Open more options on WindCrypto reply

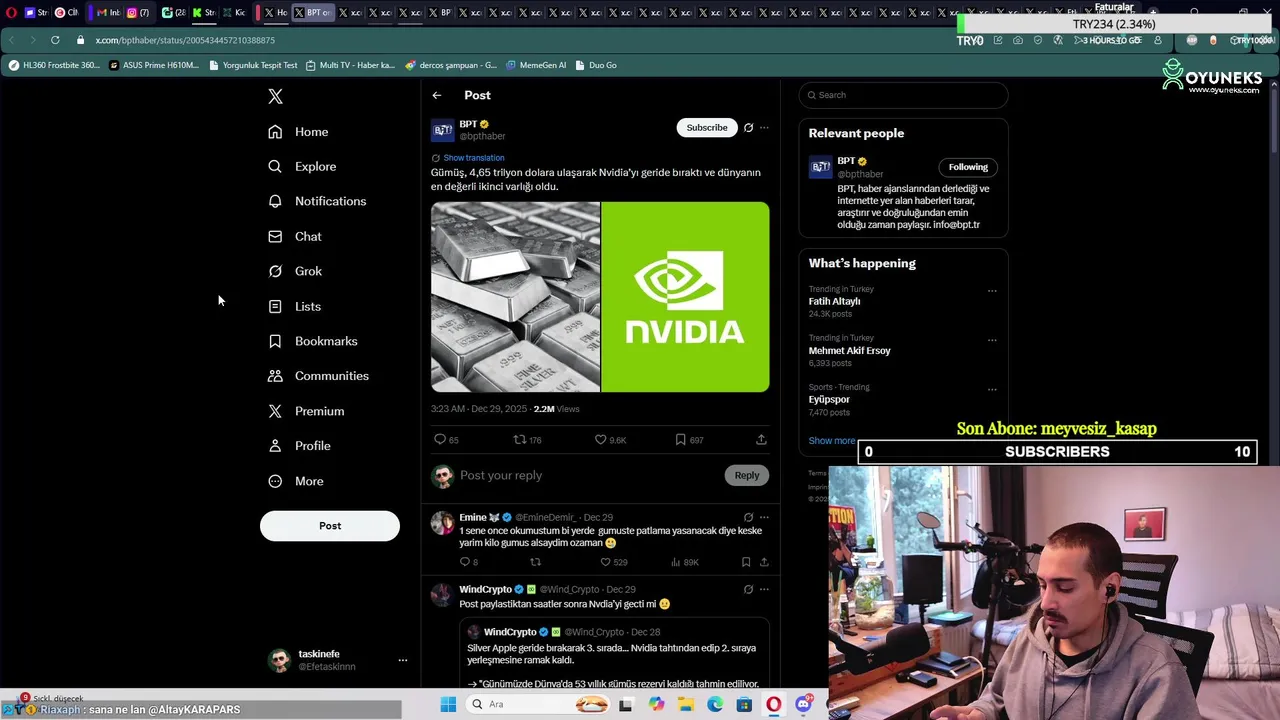coord(764,590)
